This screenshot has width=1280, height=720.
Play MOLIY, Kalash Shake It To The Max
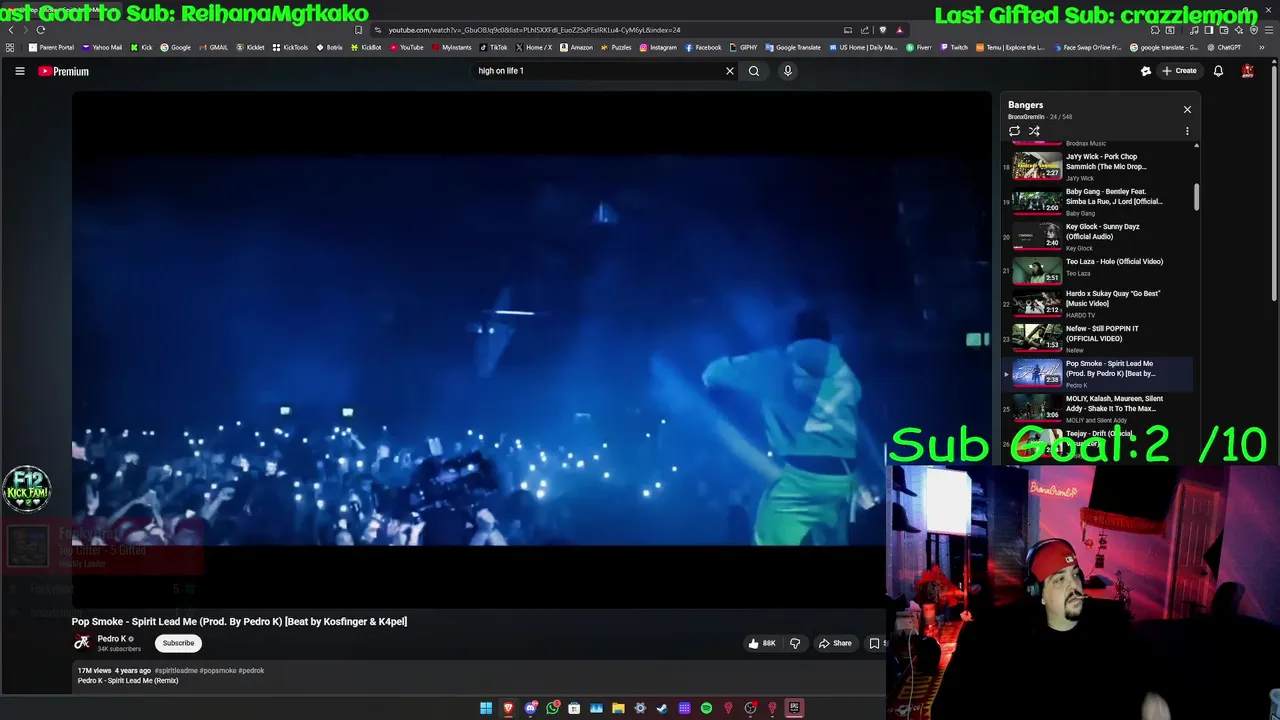pyautogui.click(x=1097, y=408)
